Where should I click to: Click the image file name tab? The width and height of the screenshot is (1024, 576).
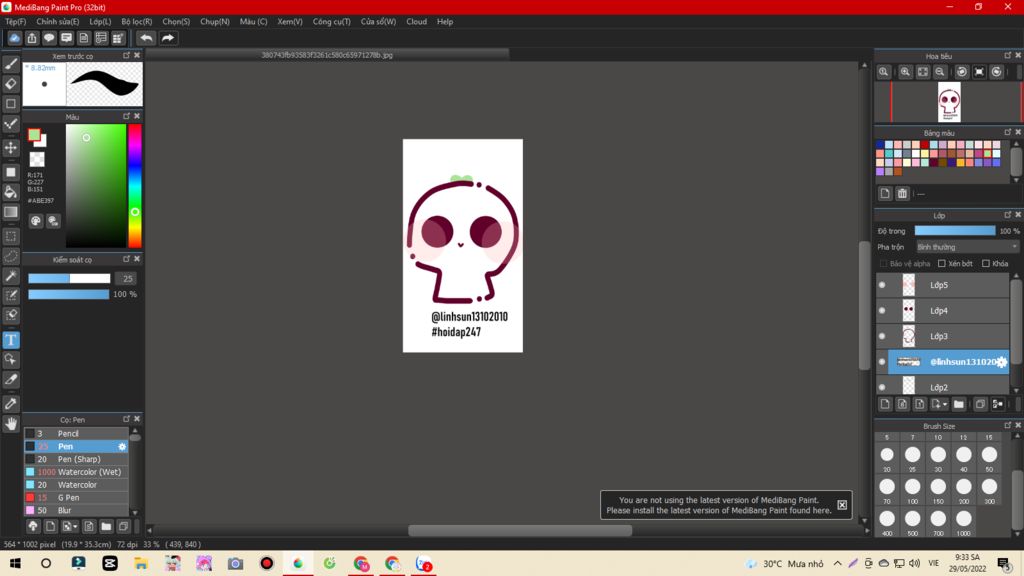327,55
